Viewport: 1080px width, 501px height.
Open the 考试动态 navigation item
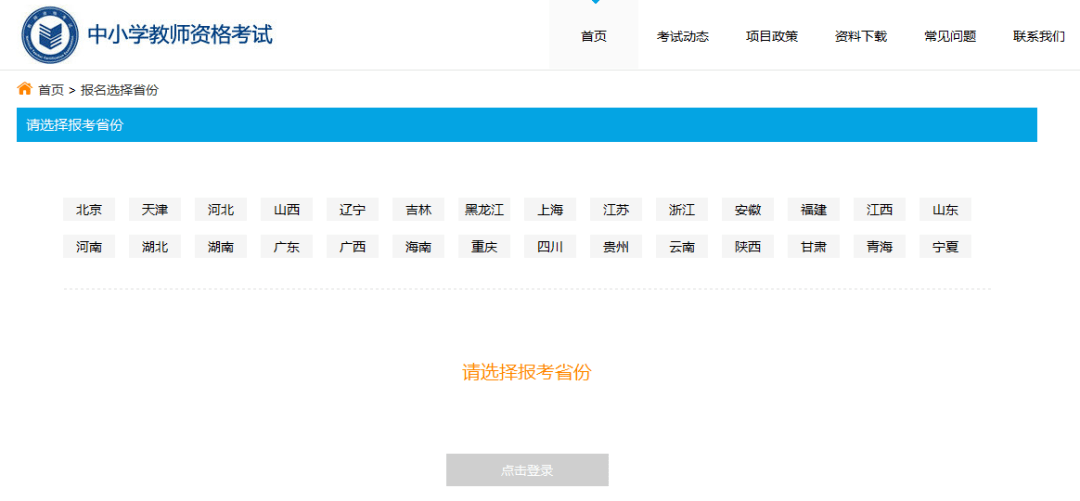[x=683, y=37]
